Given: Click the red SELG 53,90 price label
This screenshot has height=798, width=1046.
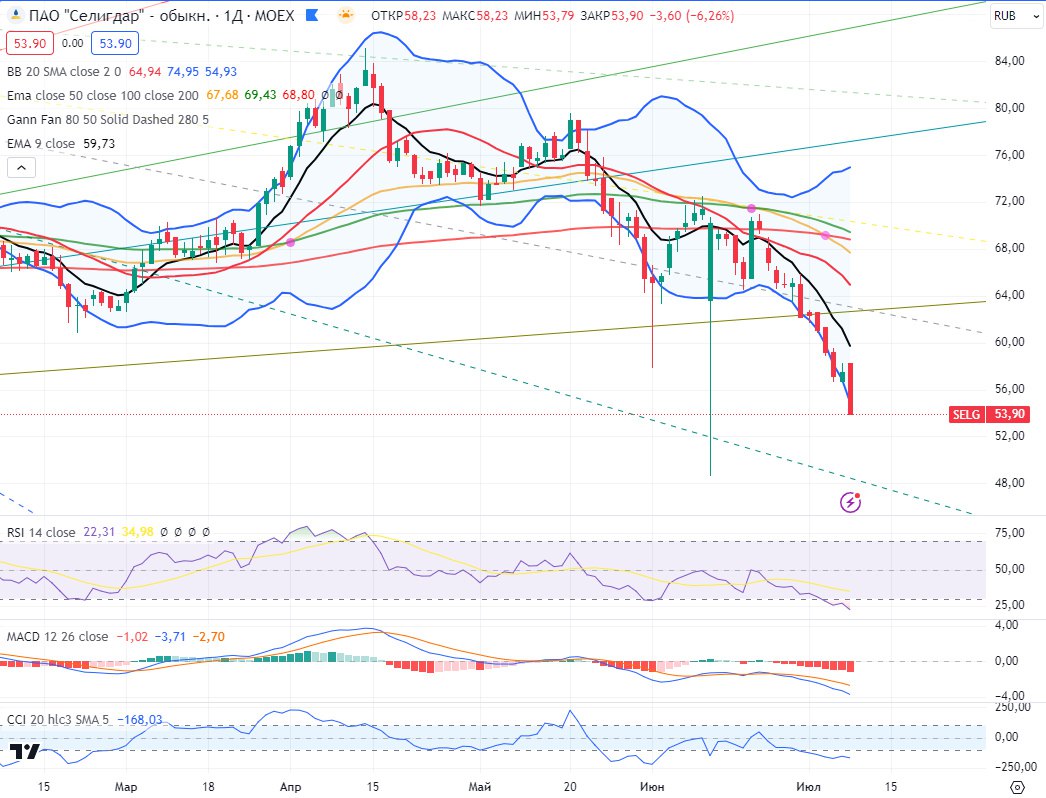Looking at the screenshot, I should click(990, 414).
